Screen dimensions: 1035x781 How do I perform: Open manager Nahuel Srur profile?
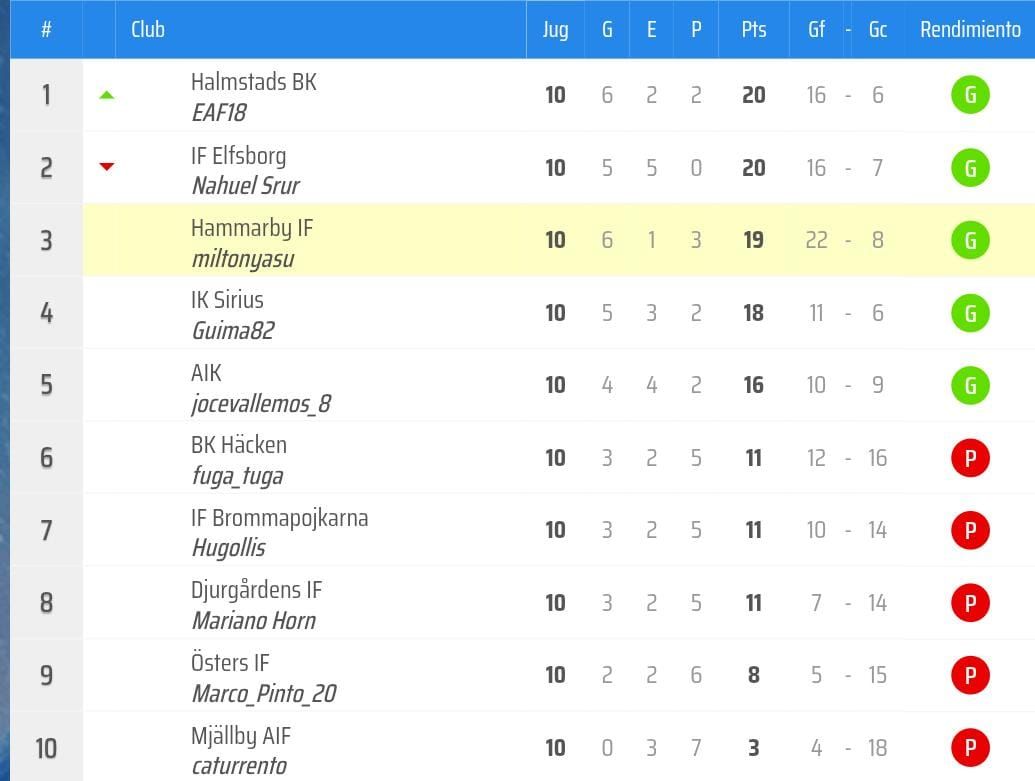(245, 185)
